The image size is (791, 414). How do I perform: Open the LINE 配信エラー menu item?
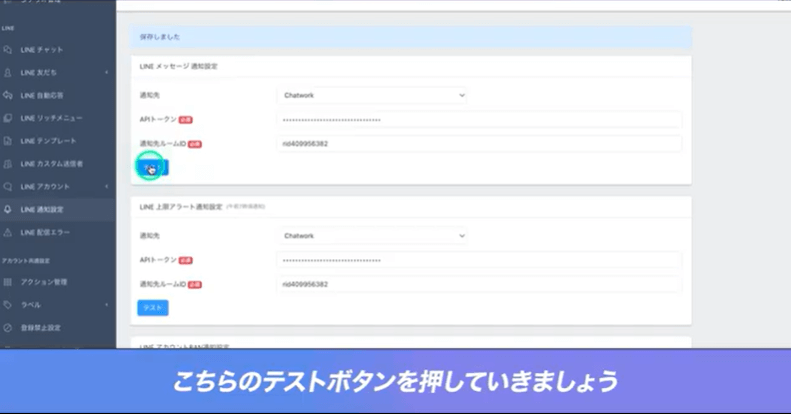[48, 233]
